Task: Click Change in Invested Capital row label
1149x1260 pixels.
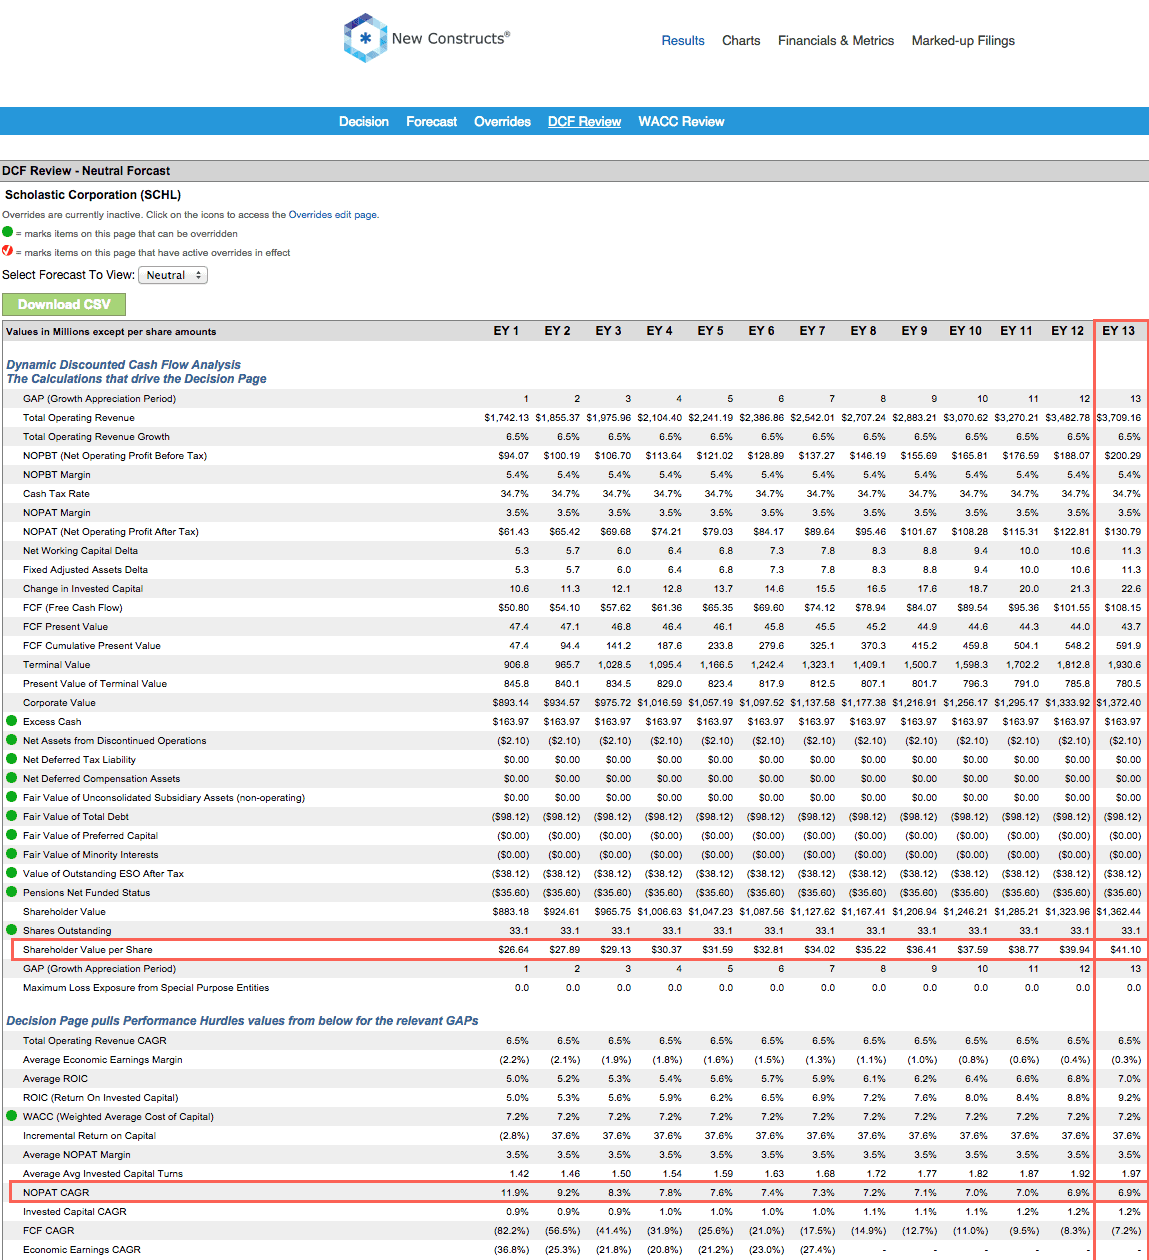Action: tap(83, 588)
